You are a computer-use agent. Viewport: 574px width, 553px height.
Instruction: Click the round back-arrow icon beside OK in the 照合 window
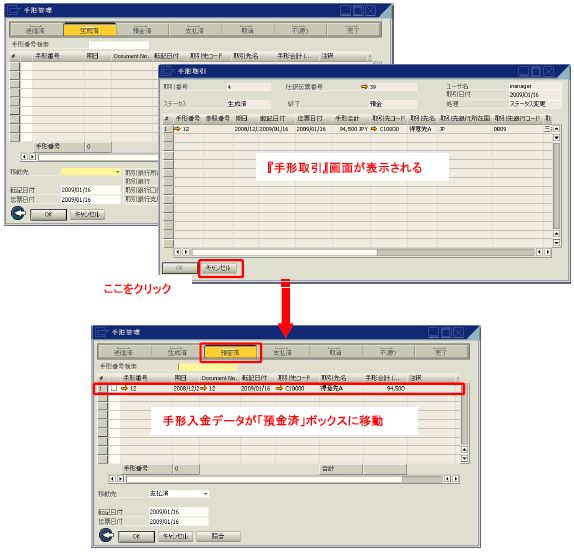tap(106, 535)
